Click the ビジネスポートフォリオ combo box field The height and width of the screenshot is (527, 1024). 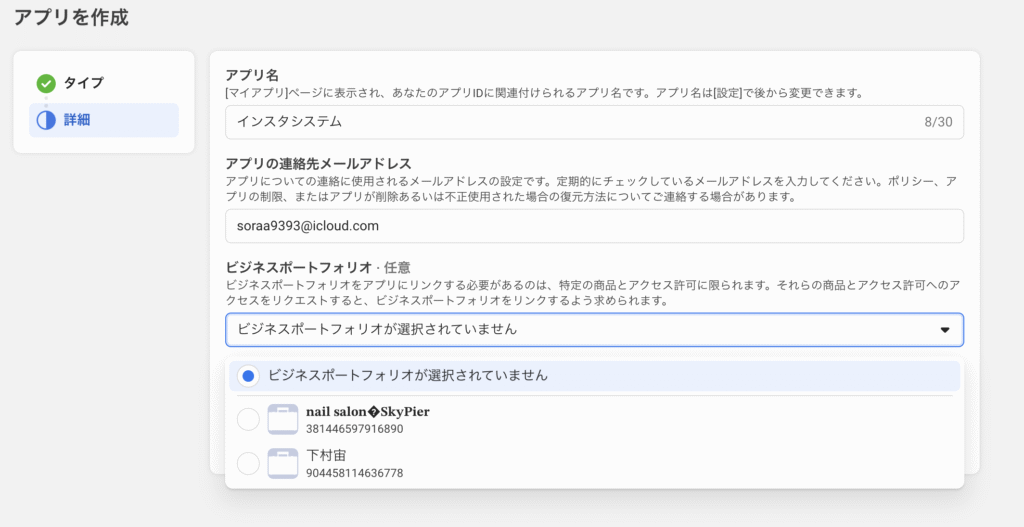tap(594, 330)
